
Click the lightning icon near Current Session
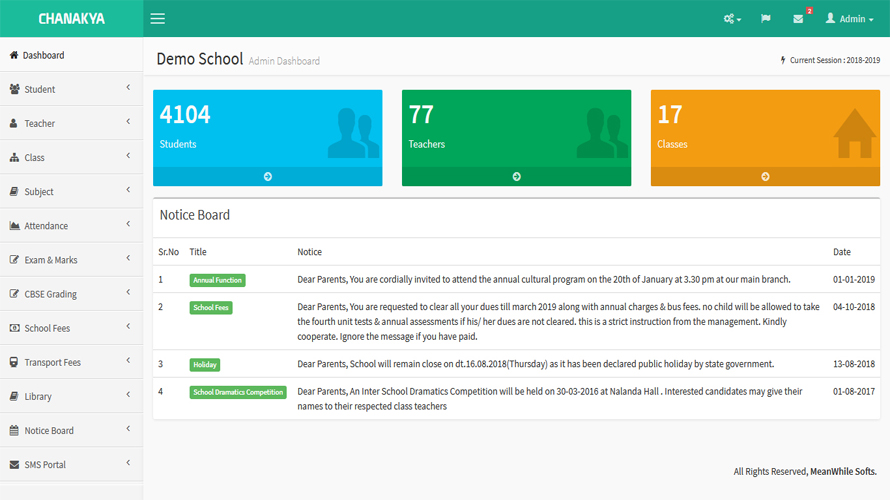click(783, 60)
